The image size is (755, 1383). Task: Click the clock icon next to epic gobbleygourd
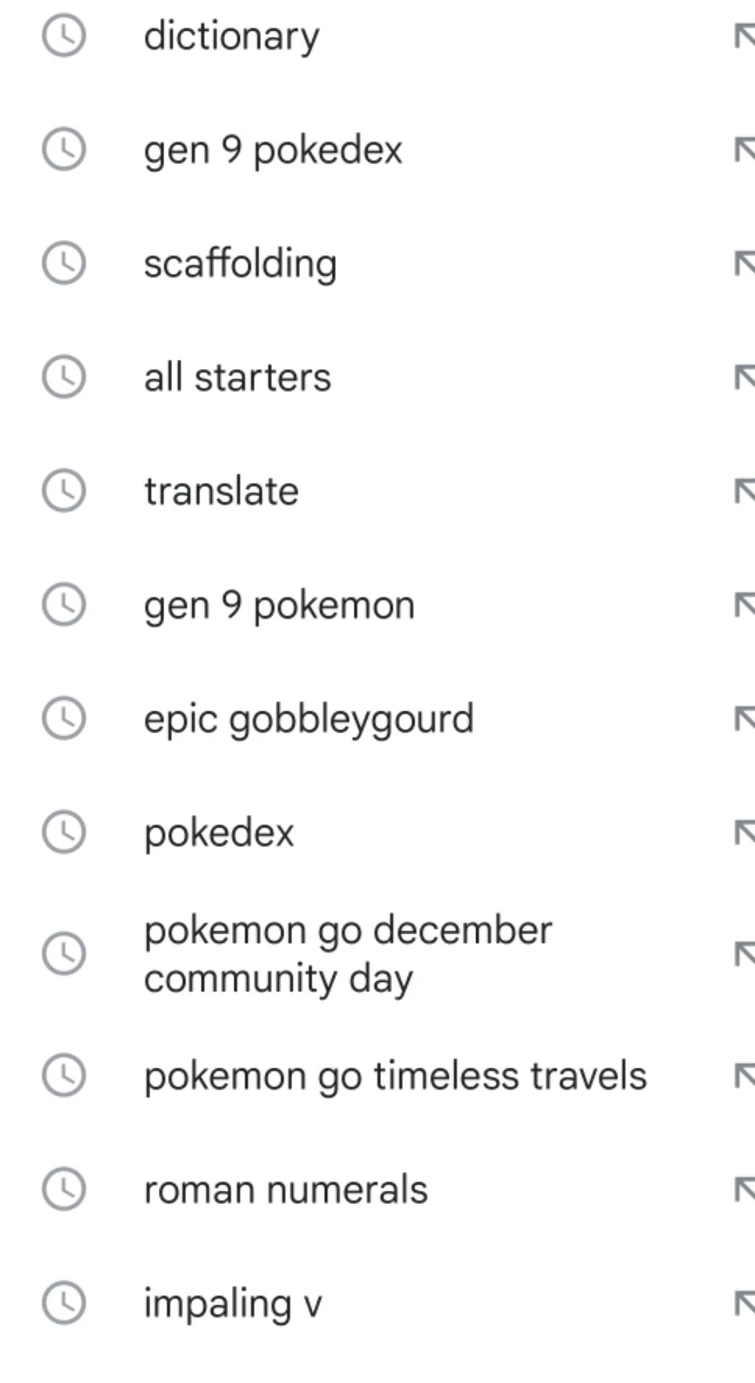63,718
